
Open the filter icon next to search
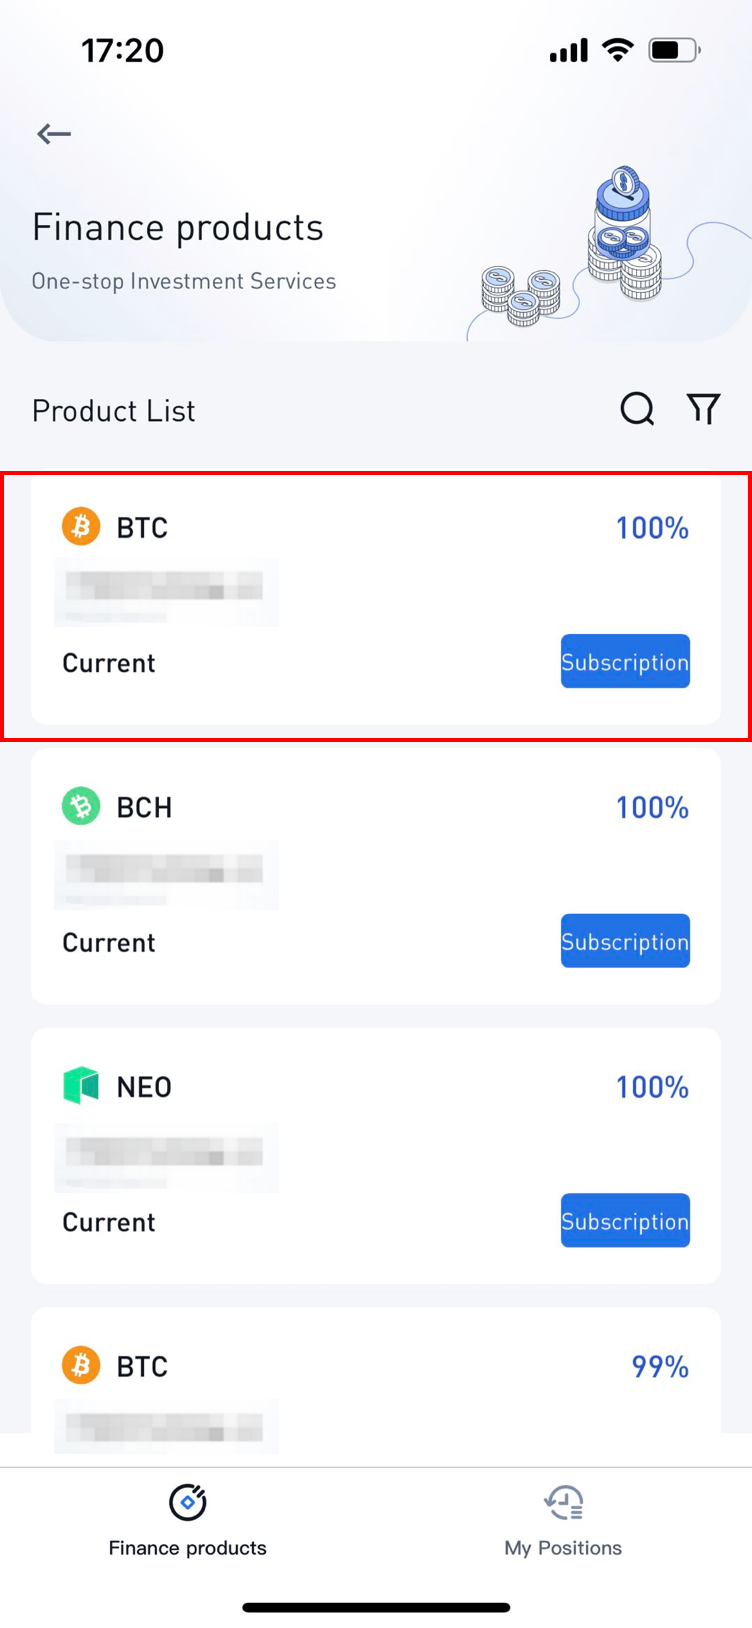(703, 409)
